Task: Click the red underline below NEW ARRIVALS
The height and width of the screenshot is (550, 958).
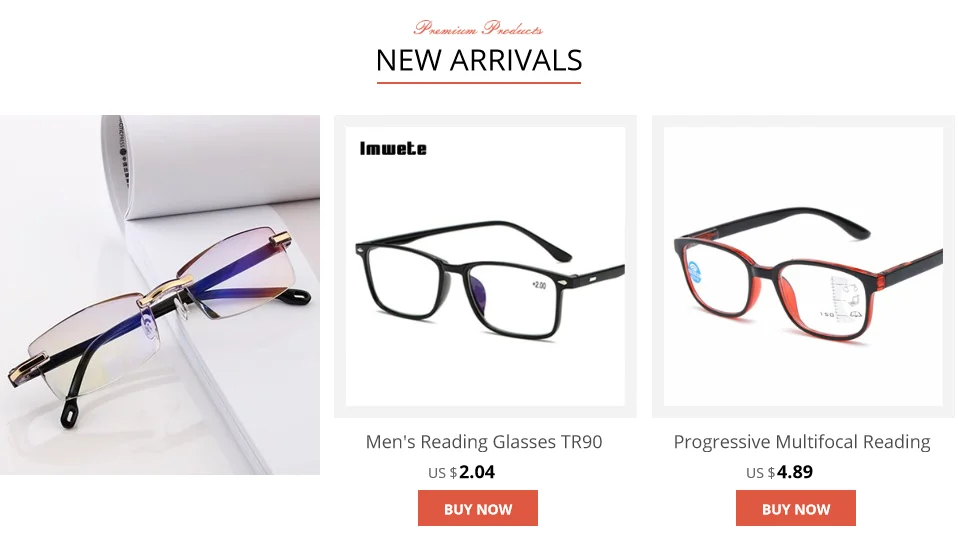Action: point(478,82)
